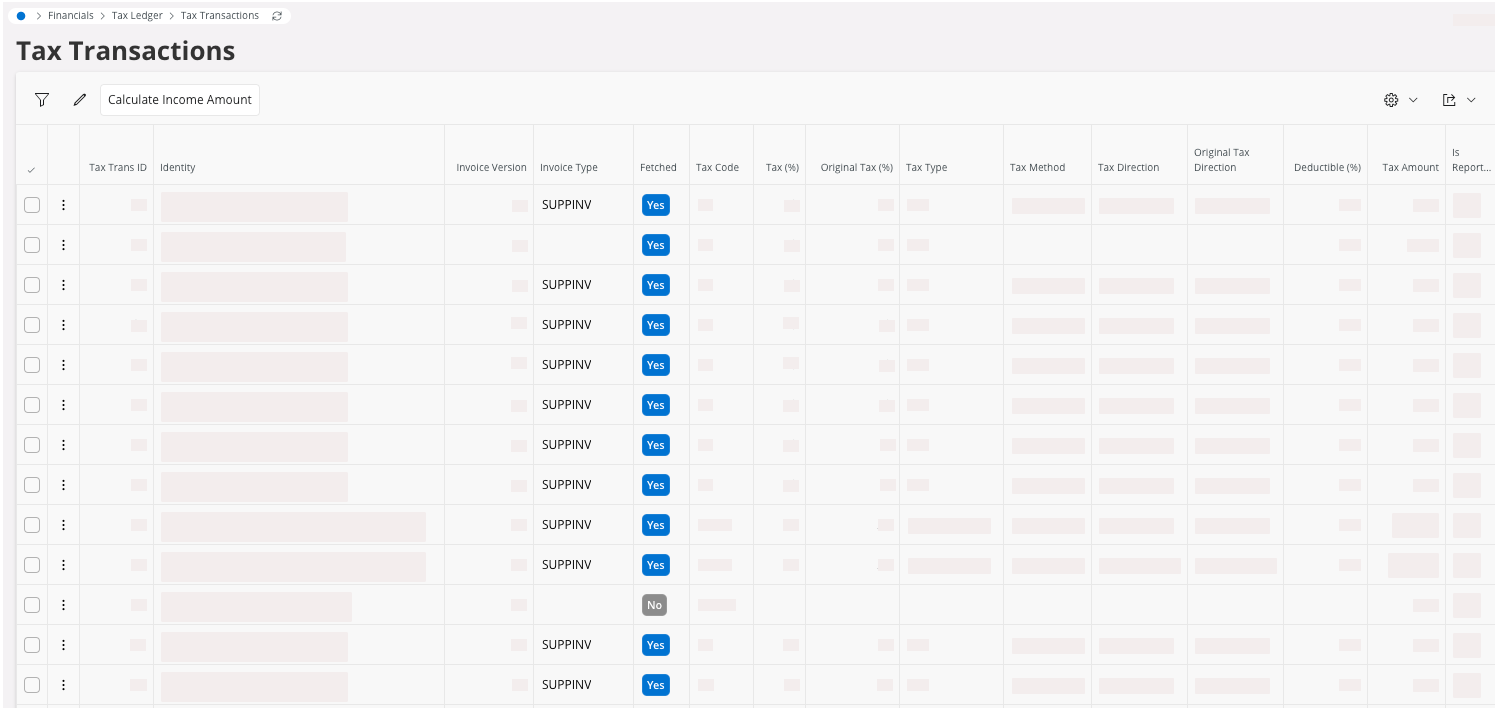Click the Invoice Type column header
The height and width of the screenshot is (711, 1497).
[568, 167]
